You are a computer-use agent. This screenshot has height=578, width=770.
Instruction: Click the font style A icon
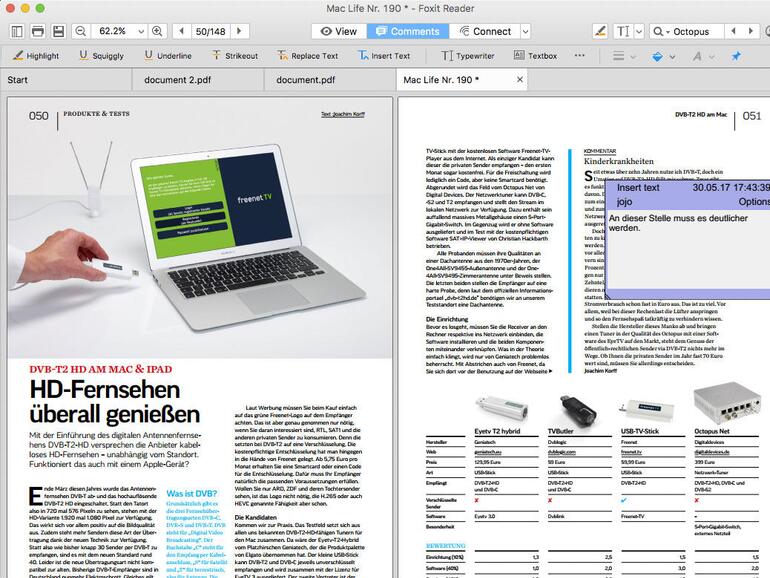click(x=697, y=56)
